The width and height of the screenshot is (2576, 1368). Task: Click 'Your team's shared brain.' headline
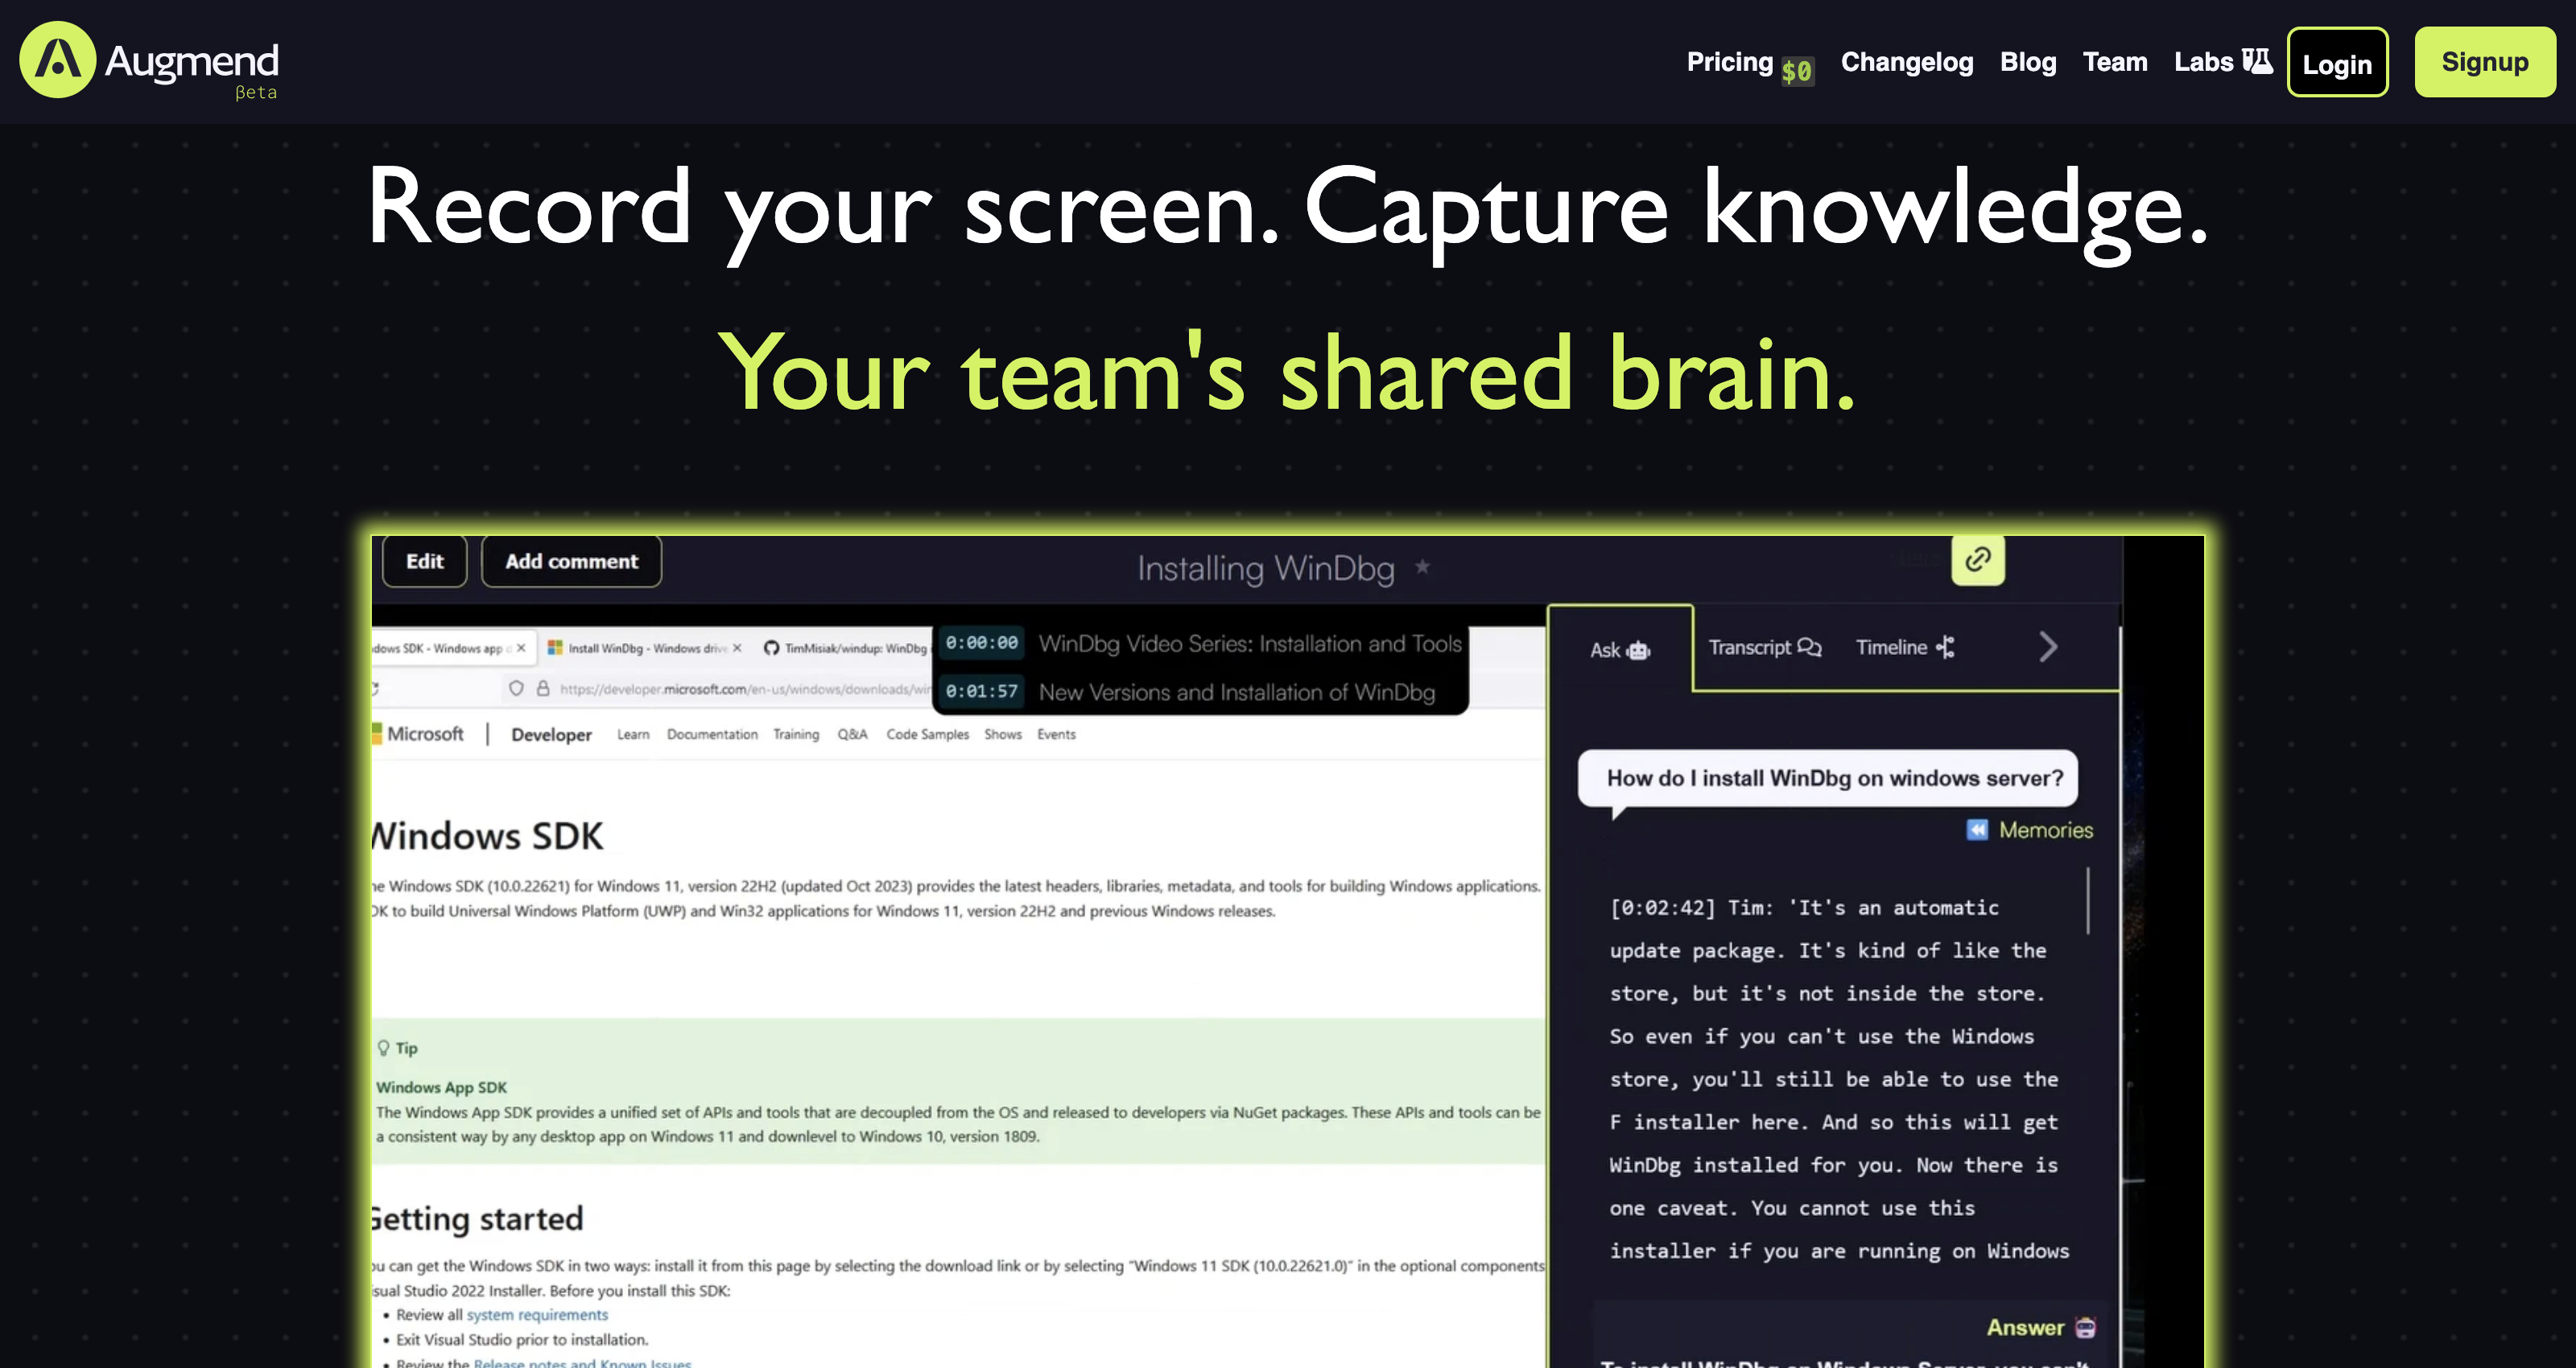click(1287, 372)
